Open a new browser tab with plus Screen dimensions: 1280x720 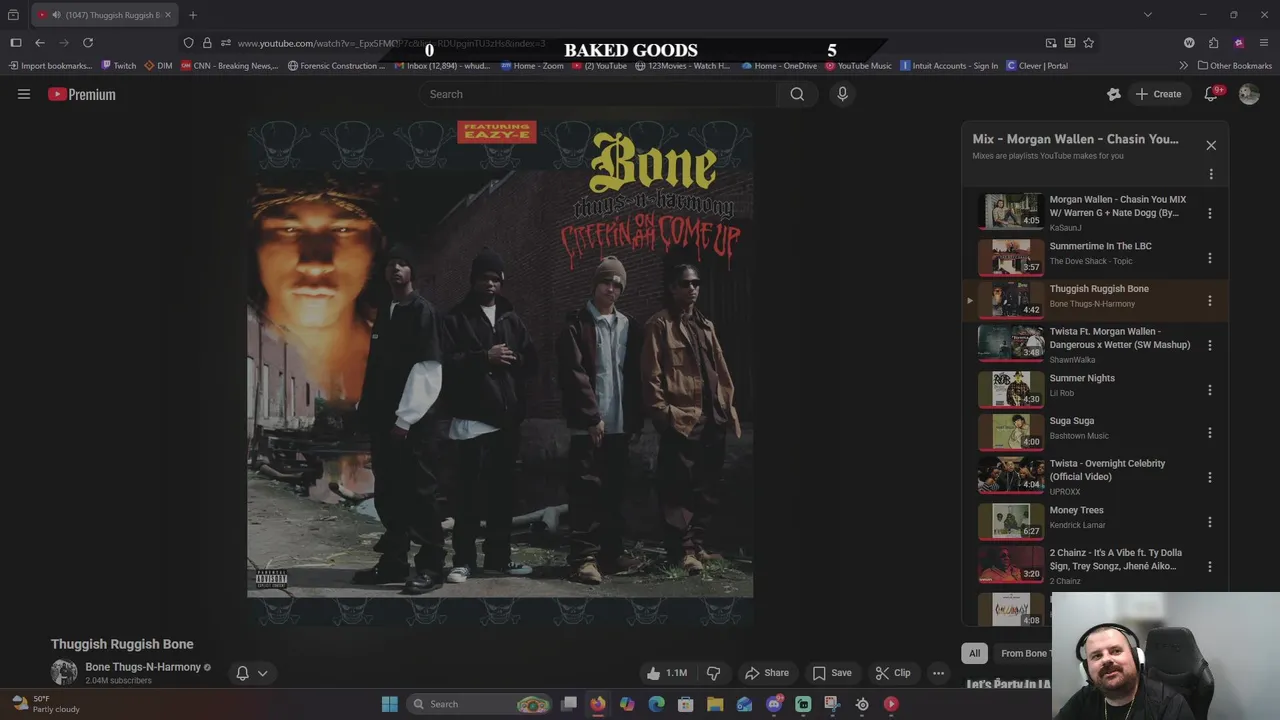(x=193, y=15)
